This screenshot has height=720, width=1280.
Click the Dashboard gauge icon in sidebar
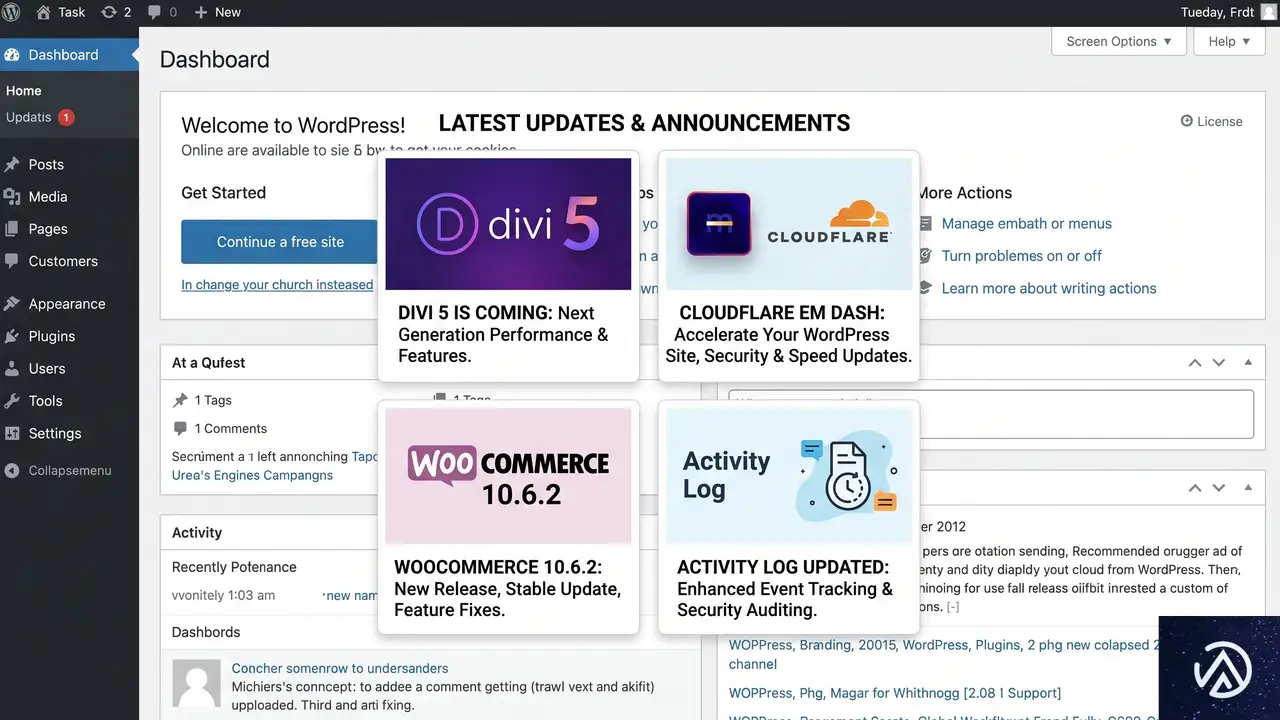[x=12, y=55]
